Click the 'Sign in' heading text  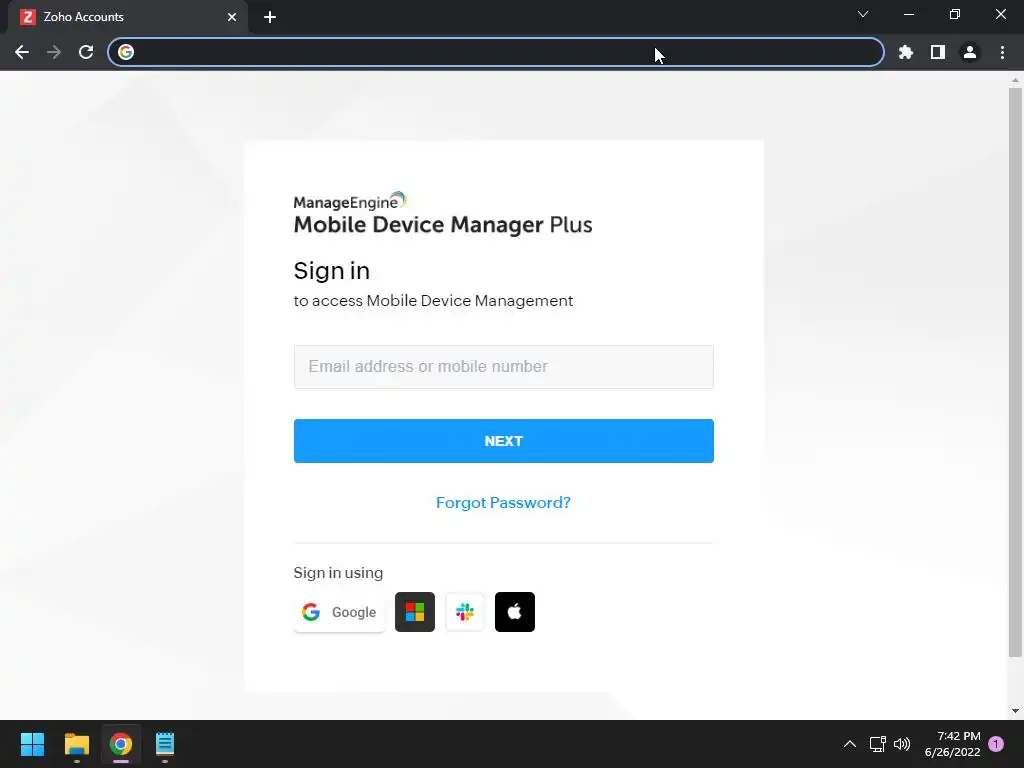(x=332, y=271)
